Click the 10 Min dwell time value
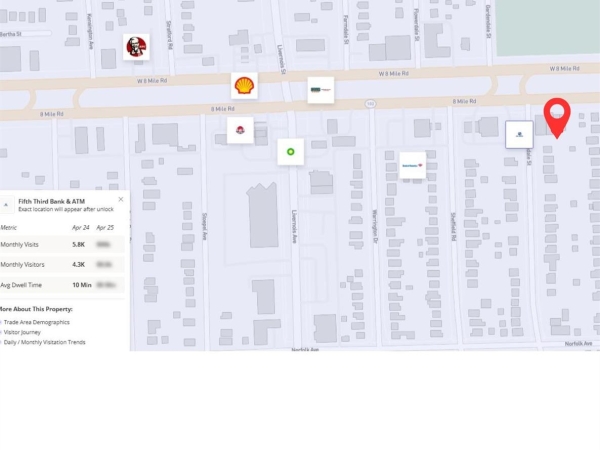This screenshot has height=450, width=600. tap(82, 285)
